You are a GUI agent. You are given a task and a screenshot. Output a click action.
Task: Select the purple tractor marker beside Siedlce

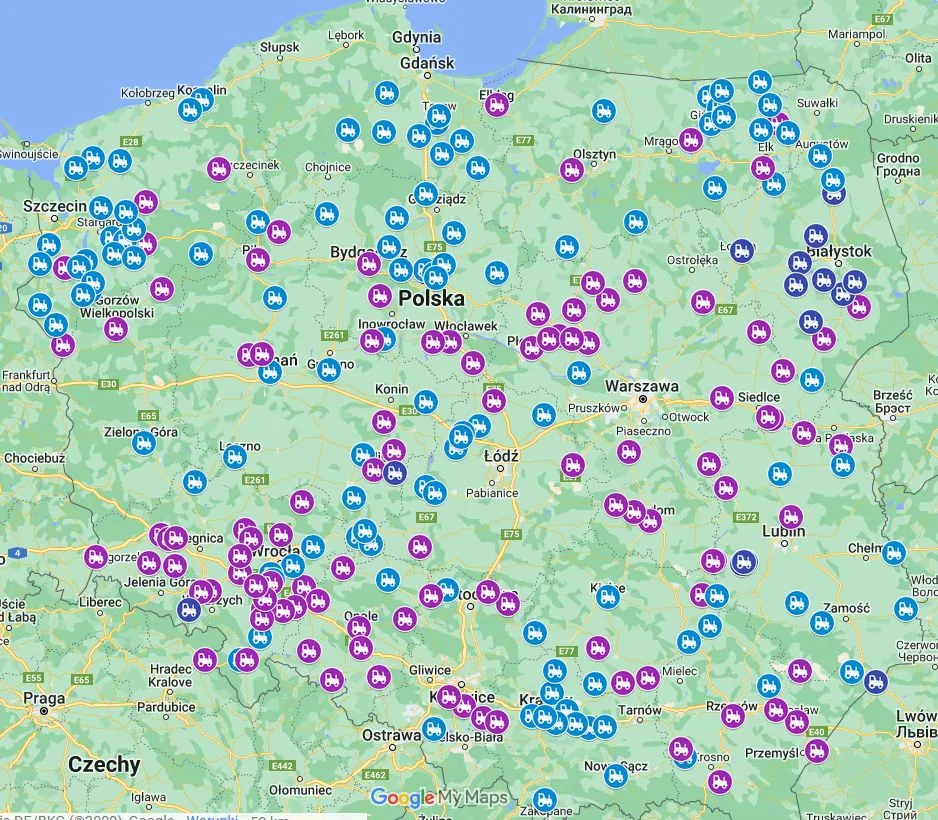720,397
